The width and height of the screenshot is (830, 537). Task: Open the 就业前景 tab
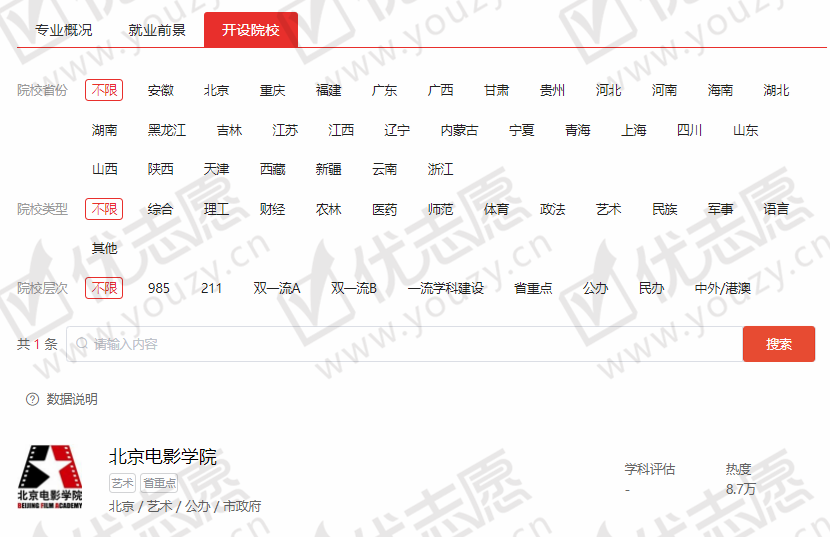(157, 30)
